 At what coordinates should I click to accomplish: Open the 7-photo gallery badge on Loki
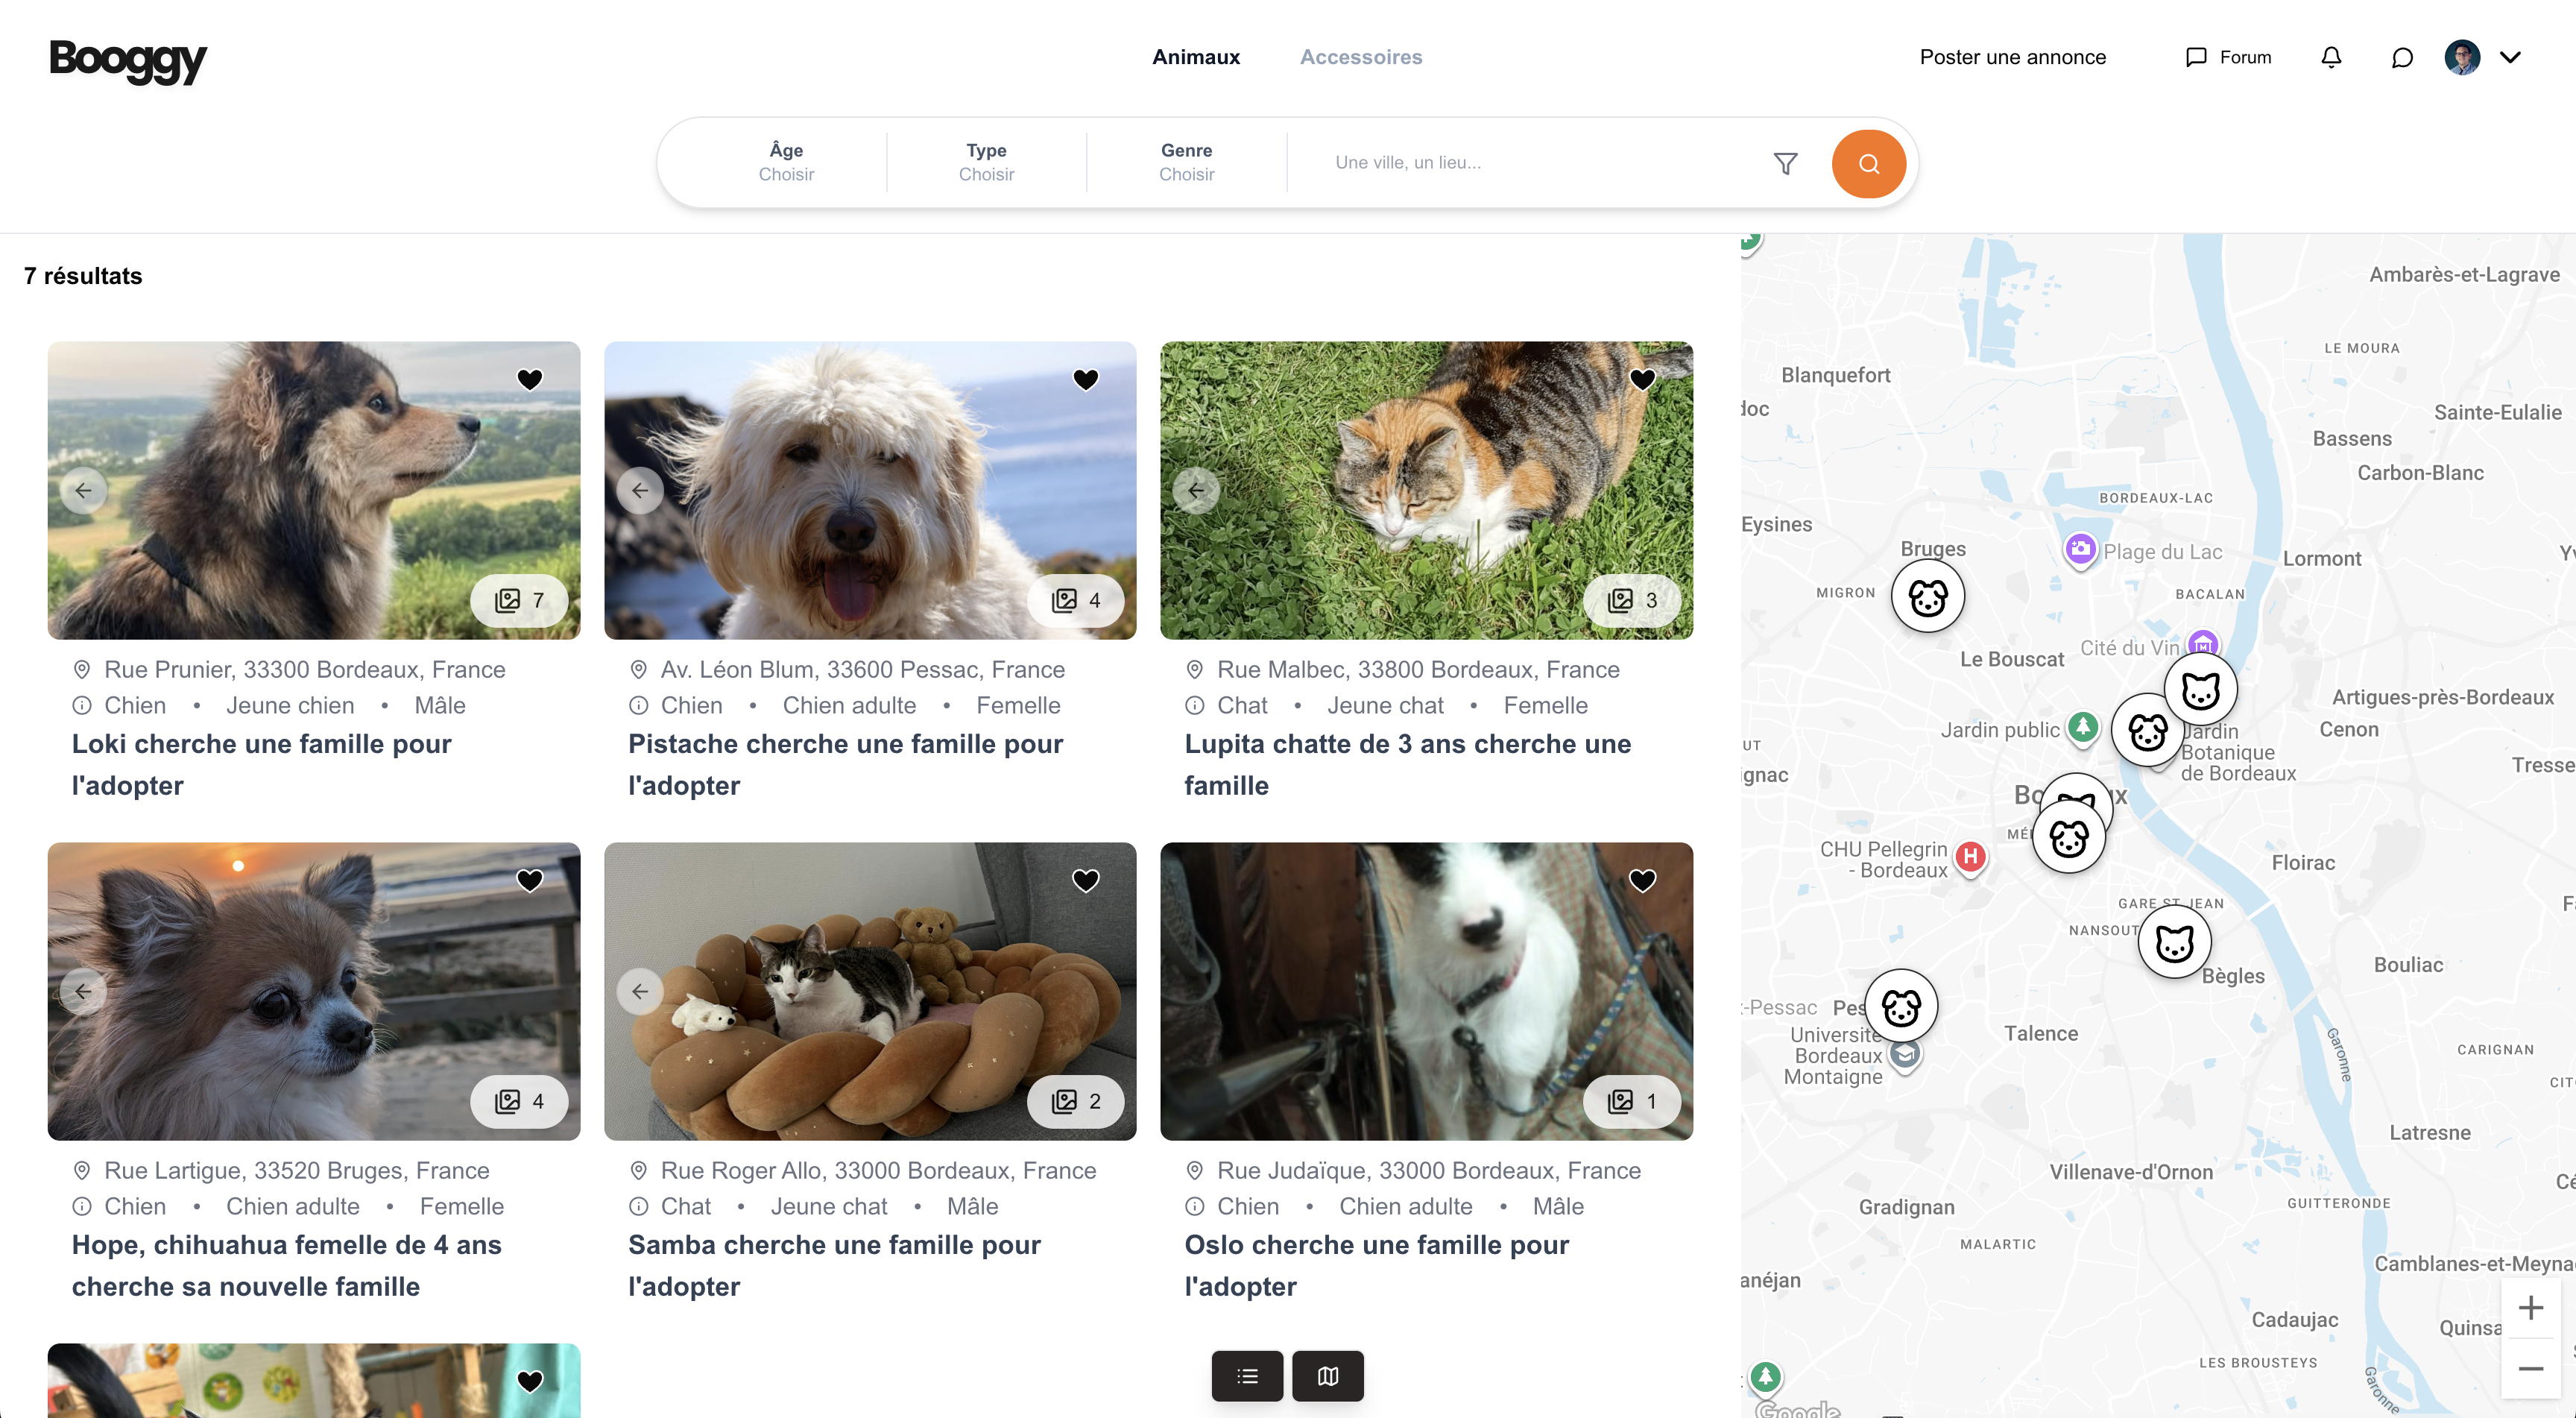tap(520, 600)
